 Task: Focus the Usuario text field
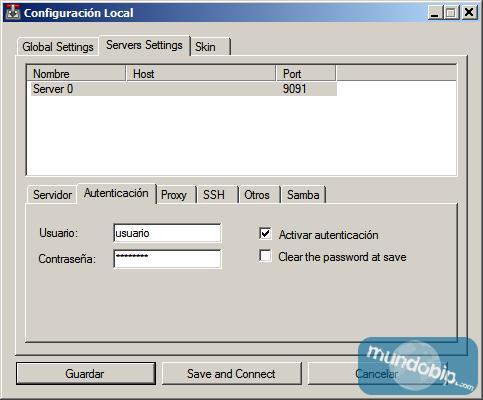(167, 233)
